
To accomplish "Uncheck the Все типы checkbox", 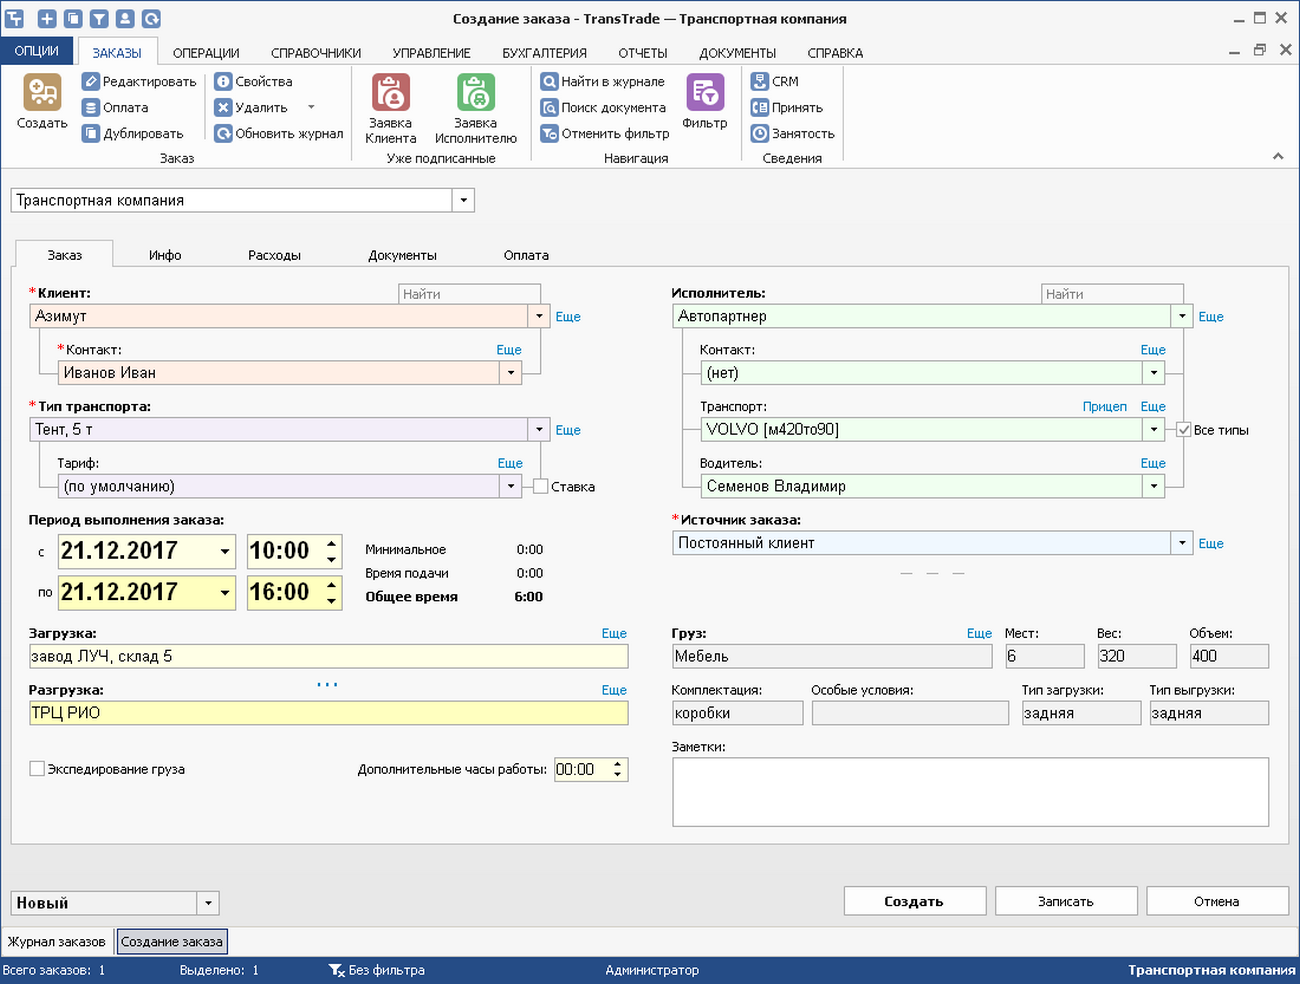I will [1184, 430].
